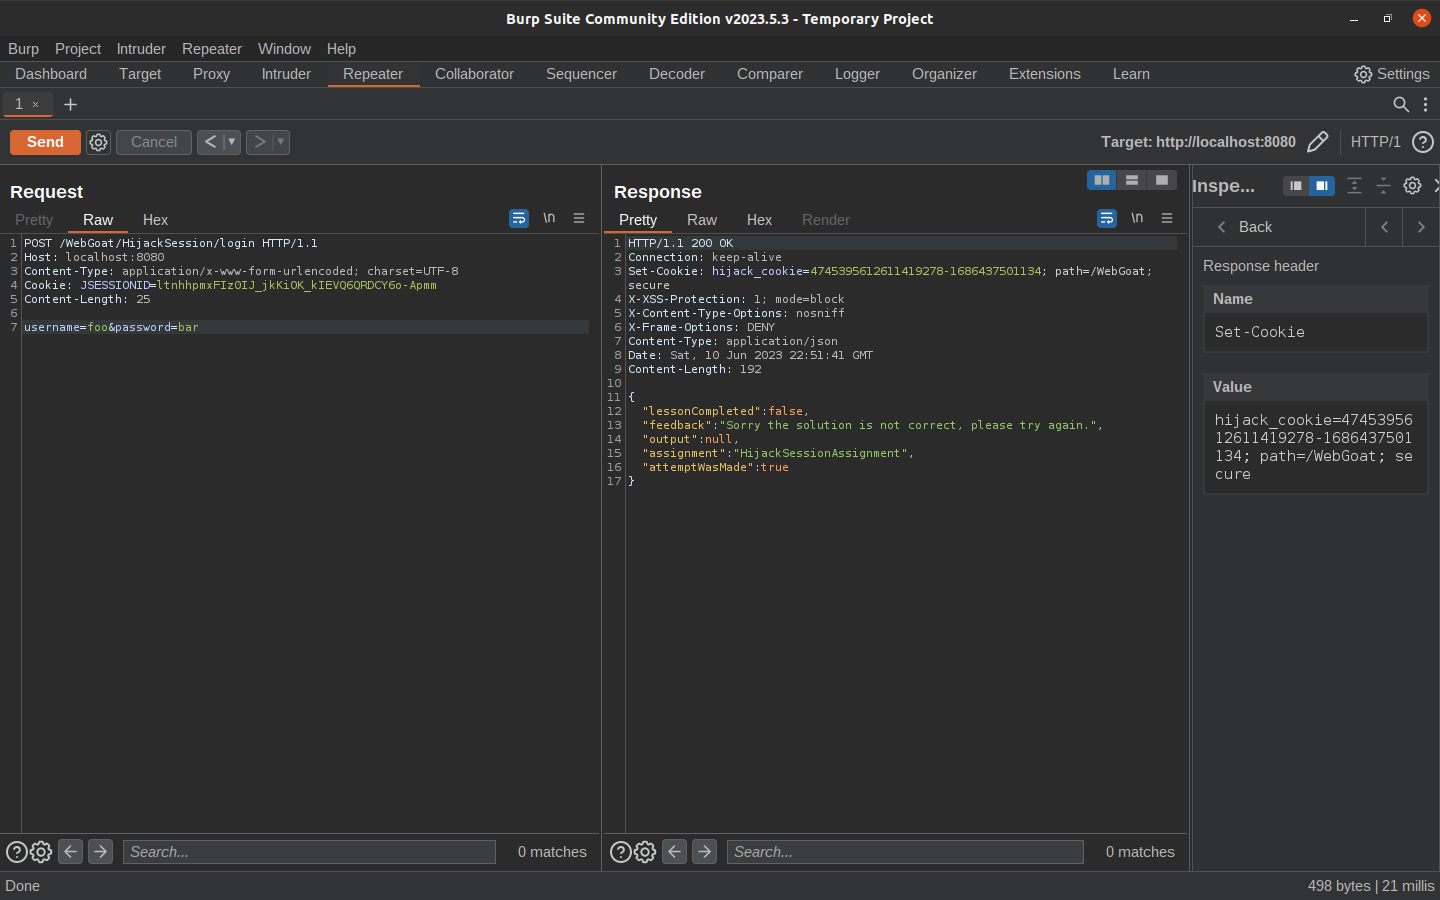The image size is (1440, 900).
Task: Open Response editor hamburger menu
Action: (1167, 218)
